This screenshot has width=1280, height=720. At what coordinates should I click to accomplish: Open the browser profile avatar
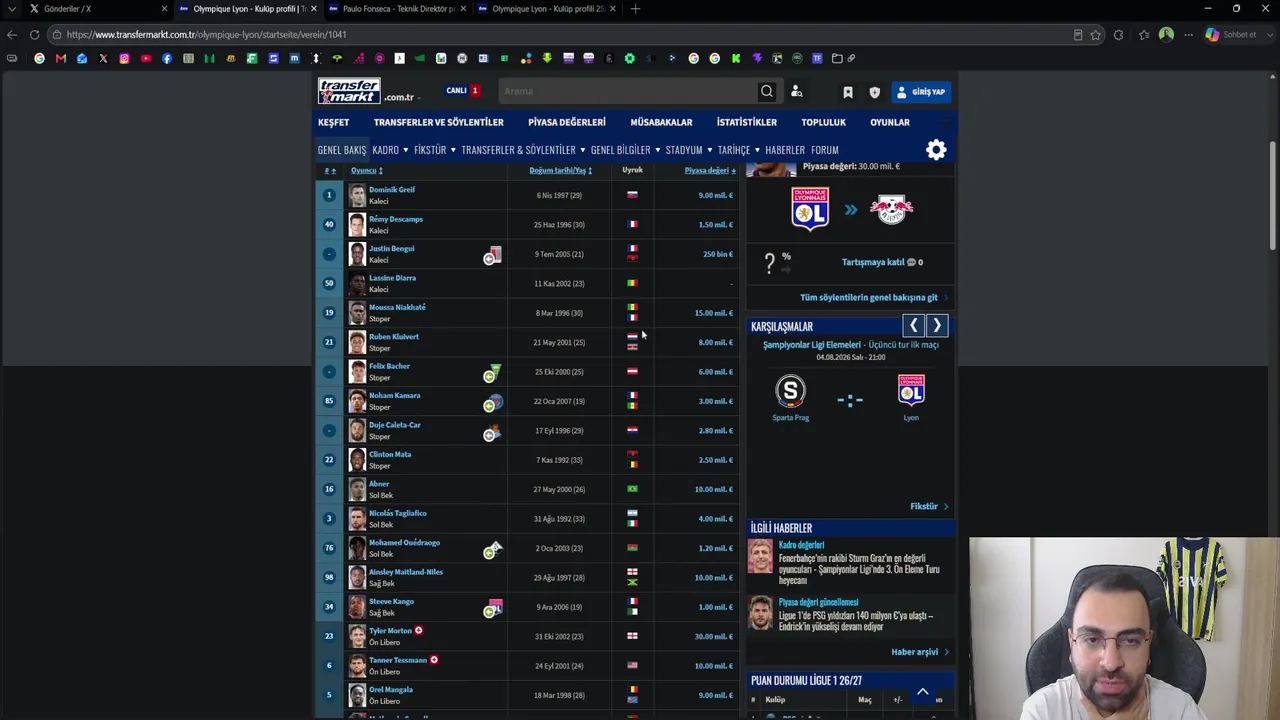(x=1166, y=35)
